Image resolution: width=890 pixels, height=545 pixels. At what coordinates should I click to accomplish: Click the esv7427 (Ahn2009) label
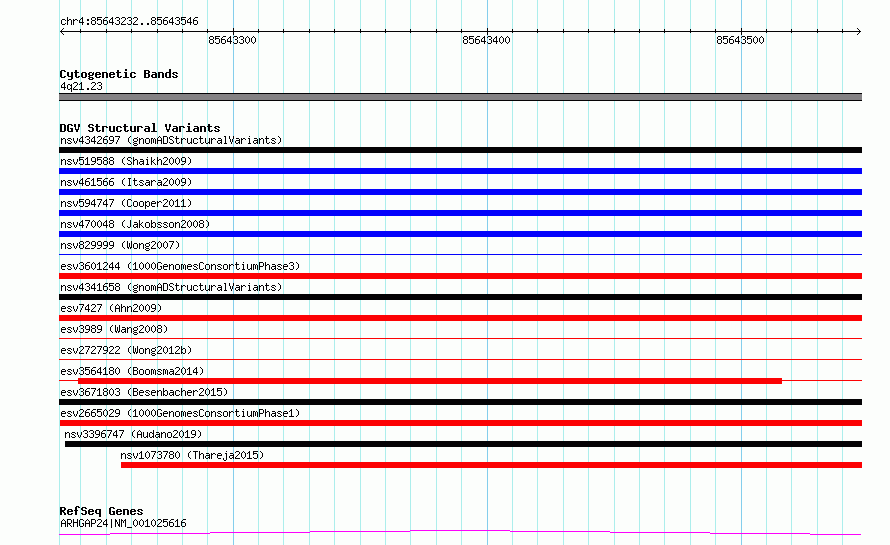click(111, 308)
